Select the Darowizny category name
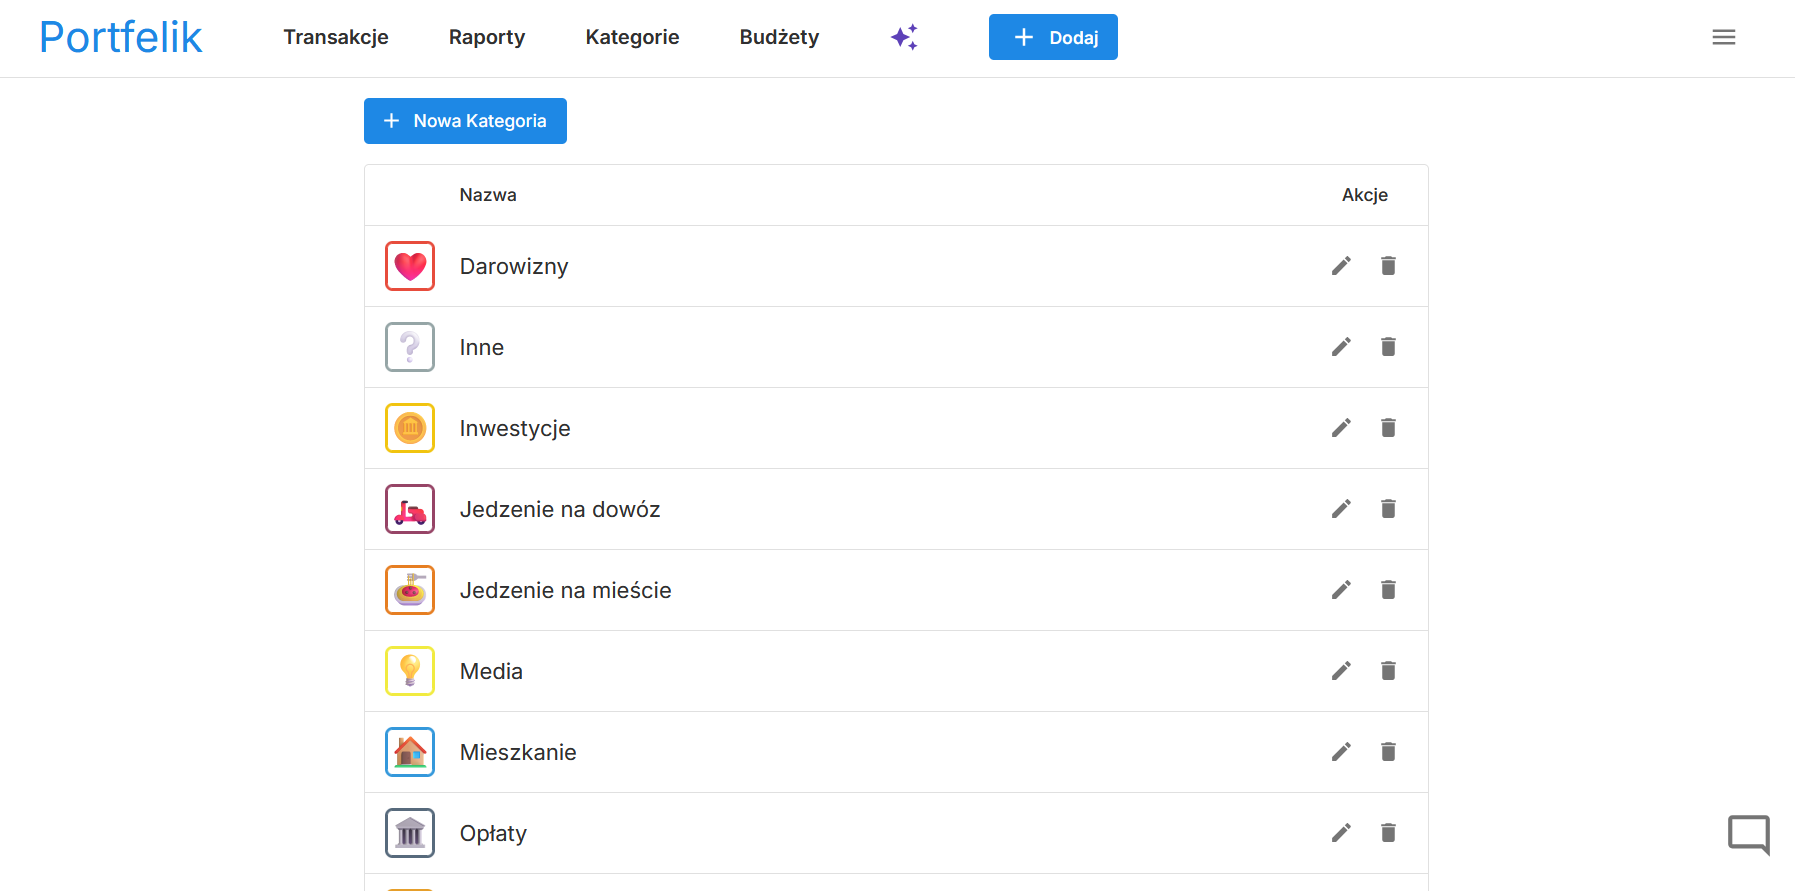The height and width of the screenshot is (891, 1795). coord(514,266)
